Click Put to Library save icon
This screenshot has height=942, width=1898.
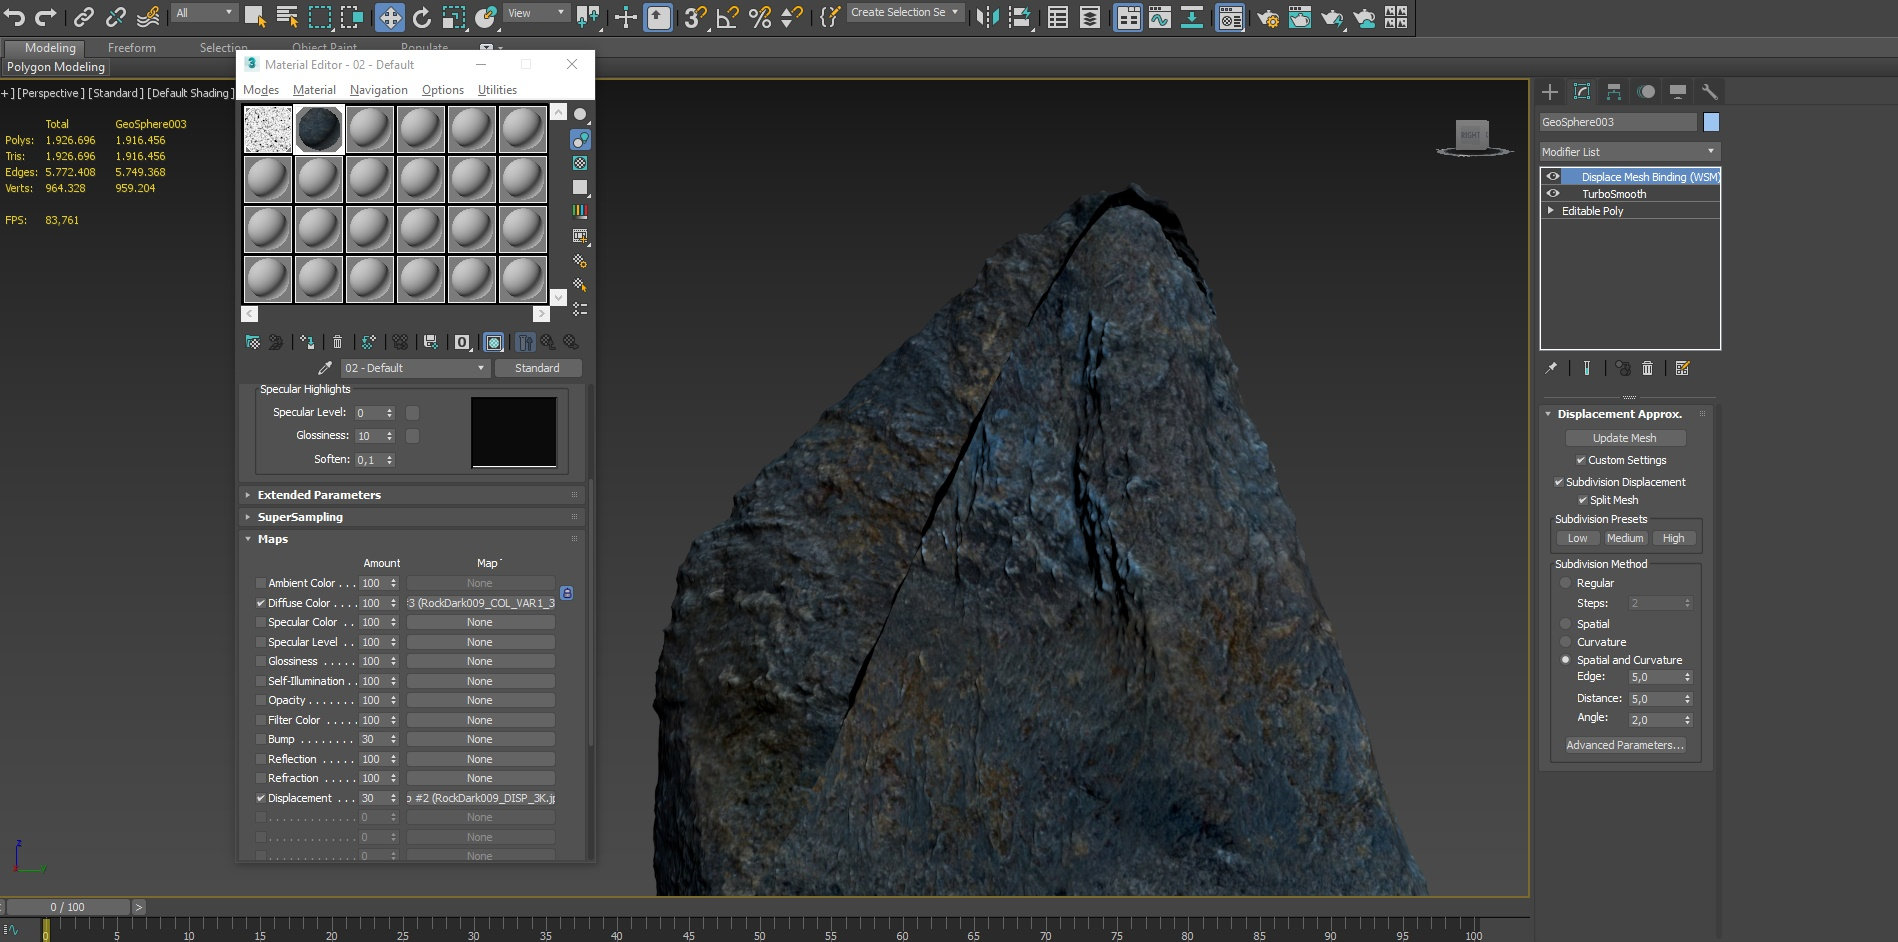[431, 342]
